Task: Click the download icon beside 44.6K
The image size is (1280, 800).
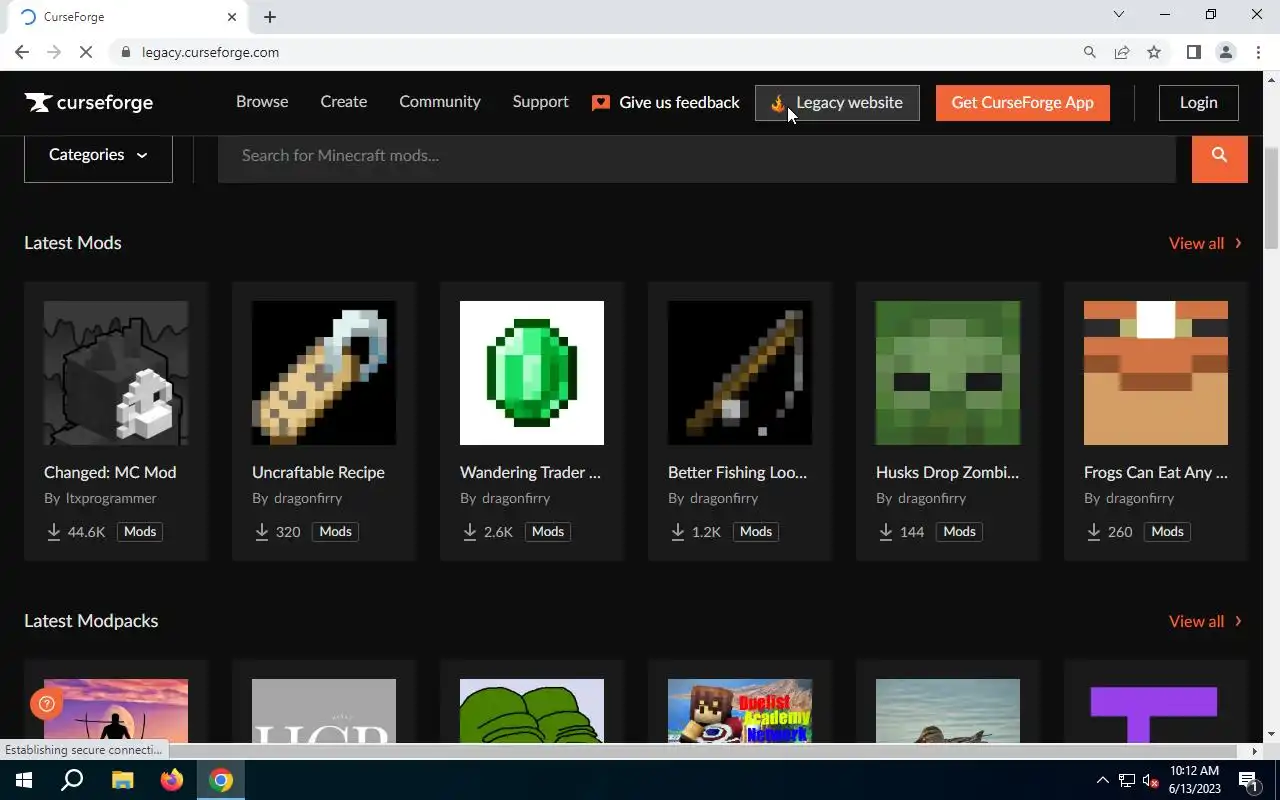Action: coord(54,532)
